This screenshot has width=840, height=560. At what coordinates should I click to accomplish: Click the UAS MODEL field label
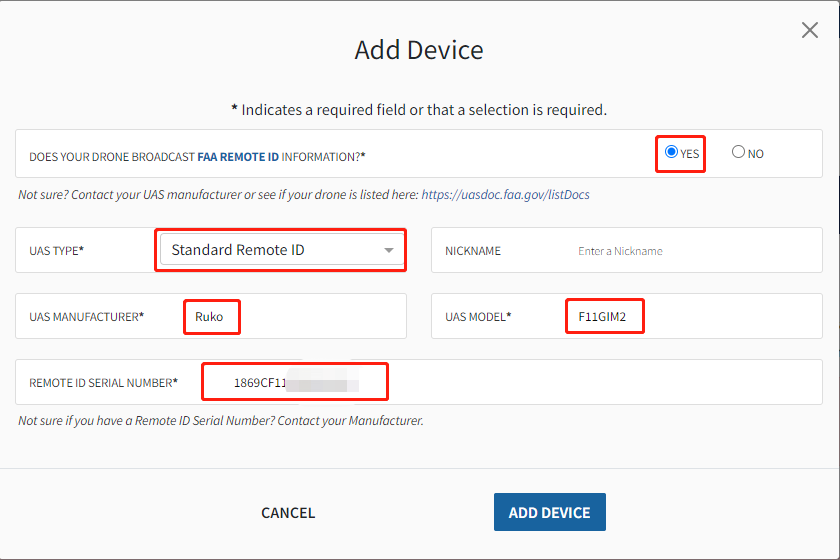tap(478, 317)
